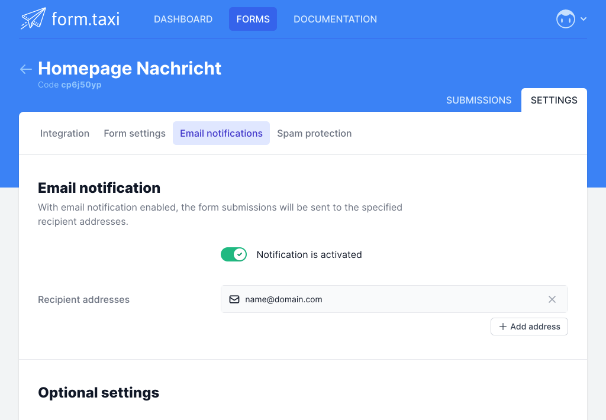Expand the account menu chevron
606x420 pixels.
[x=583, y=19]
